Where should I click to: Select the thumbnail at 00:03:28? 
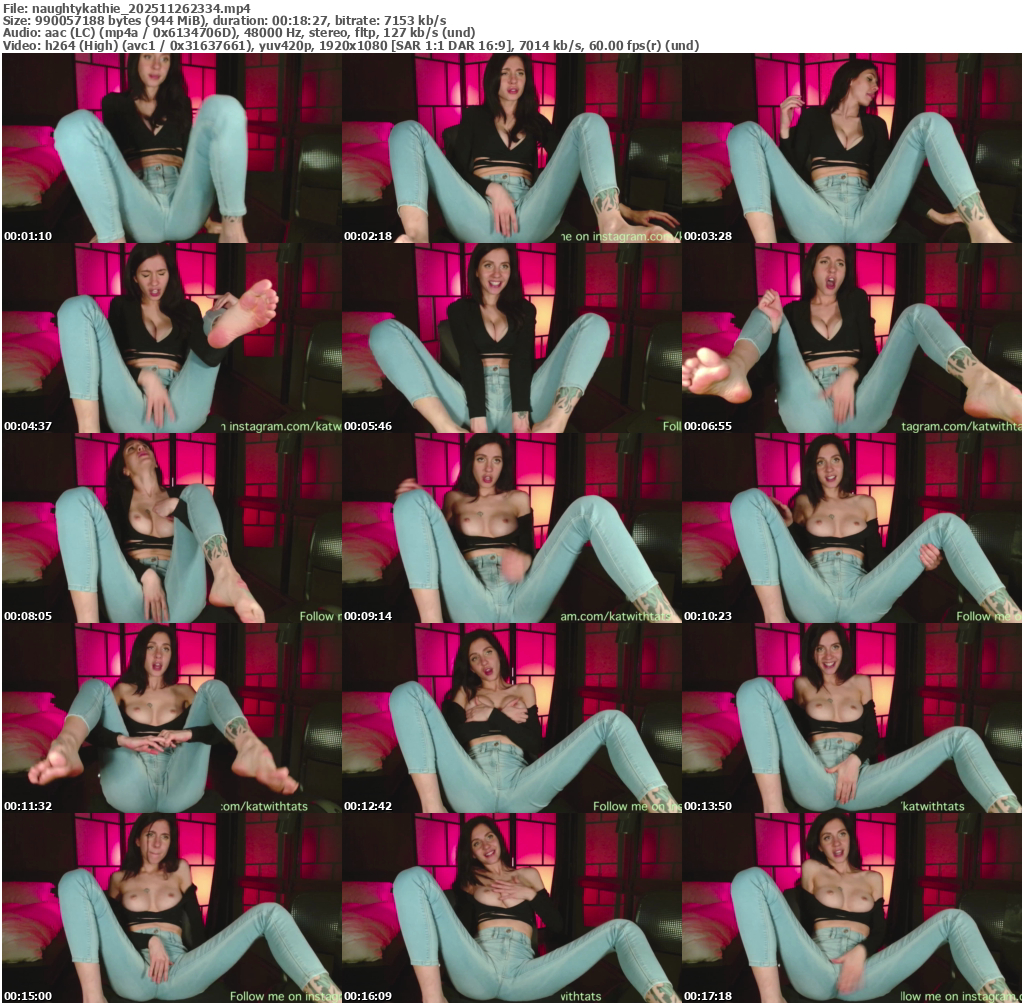[x=852, y=148]
